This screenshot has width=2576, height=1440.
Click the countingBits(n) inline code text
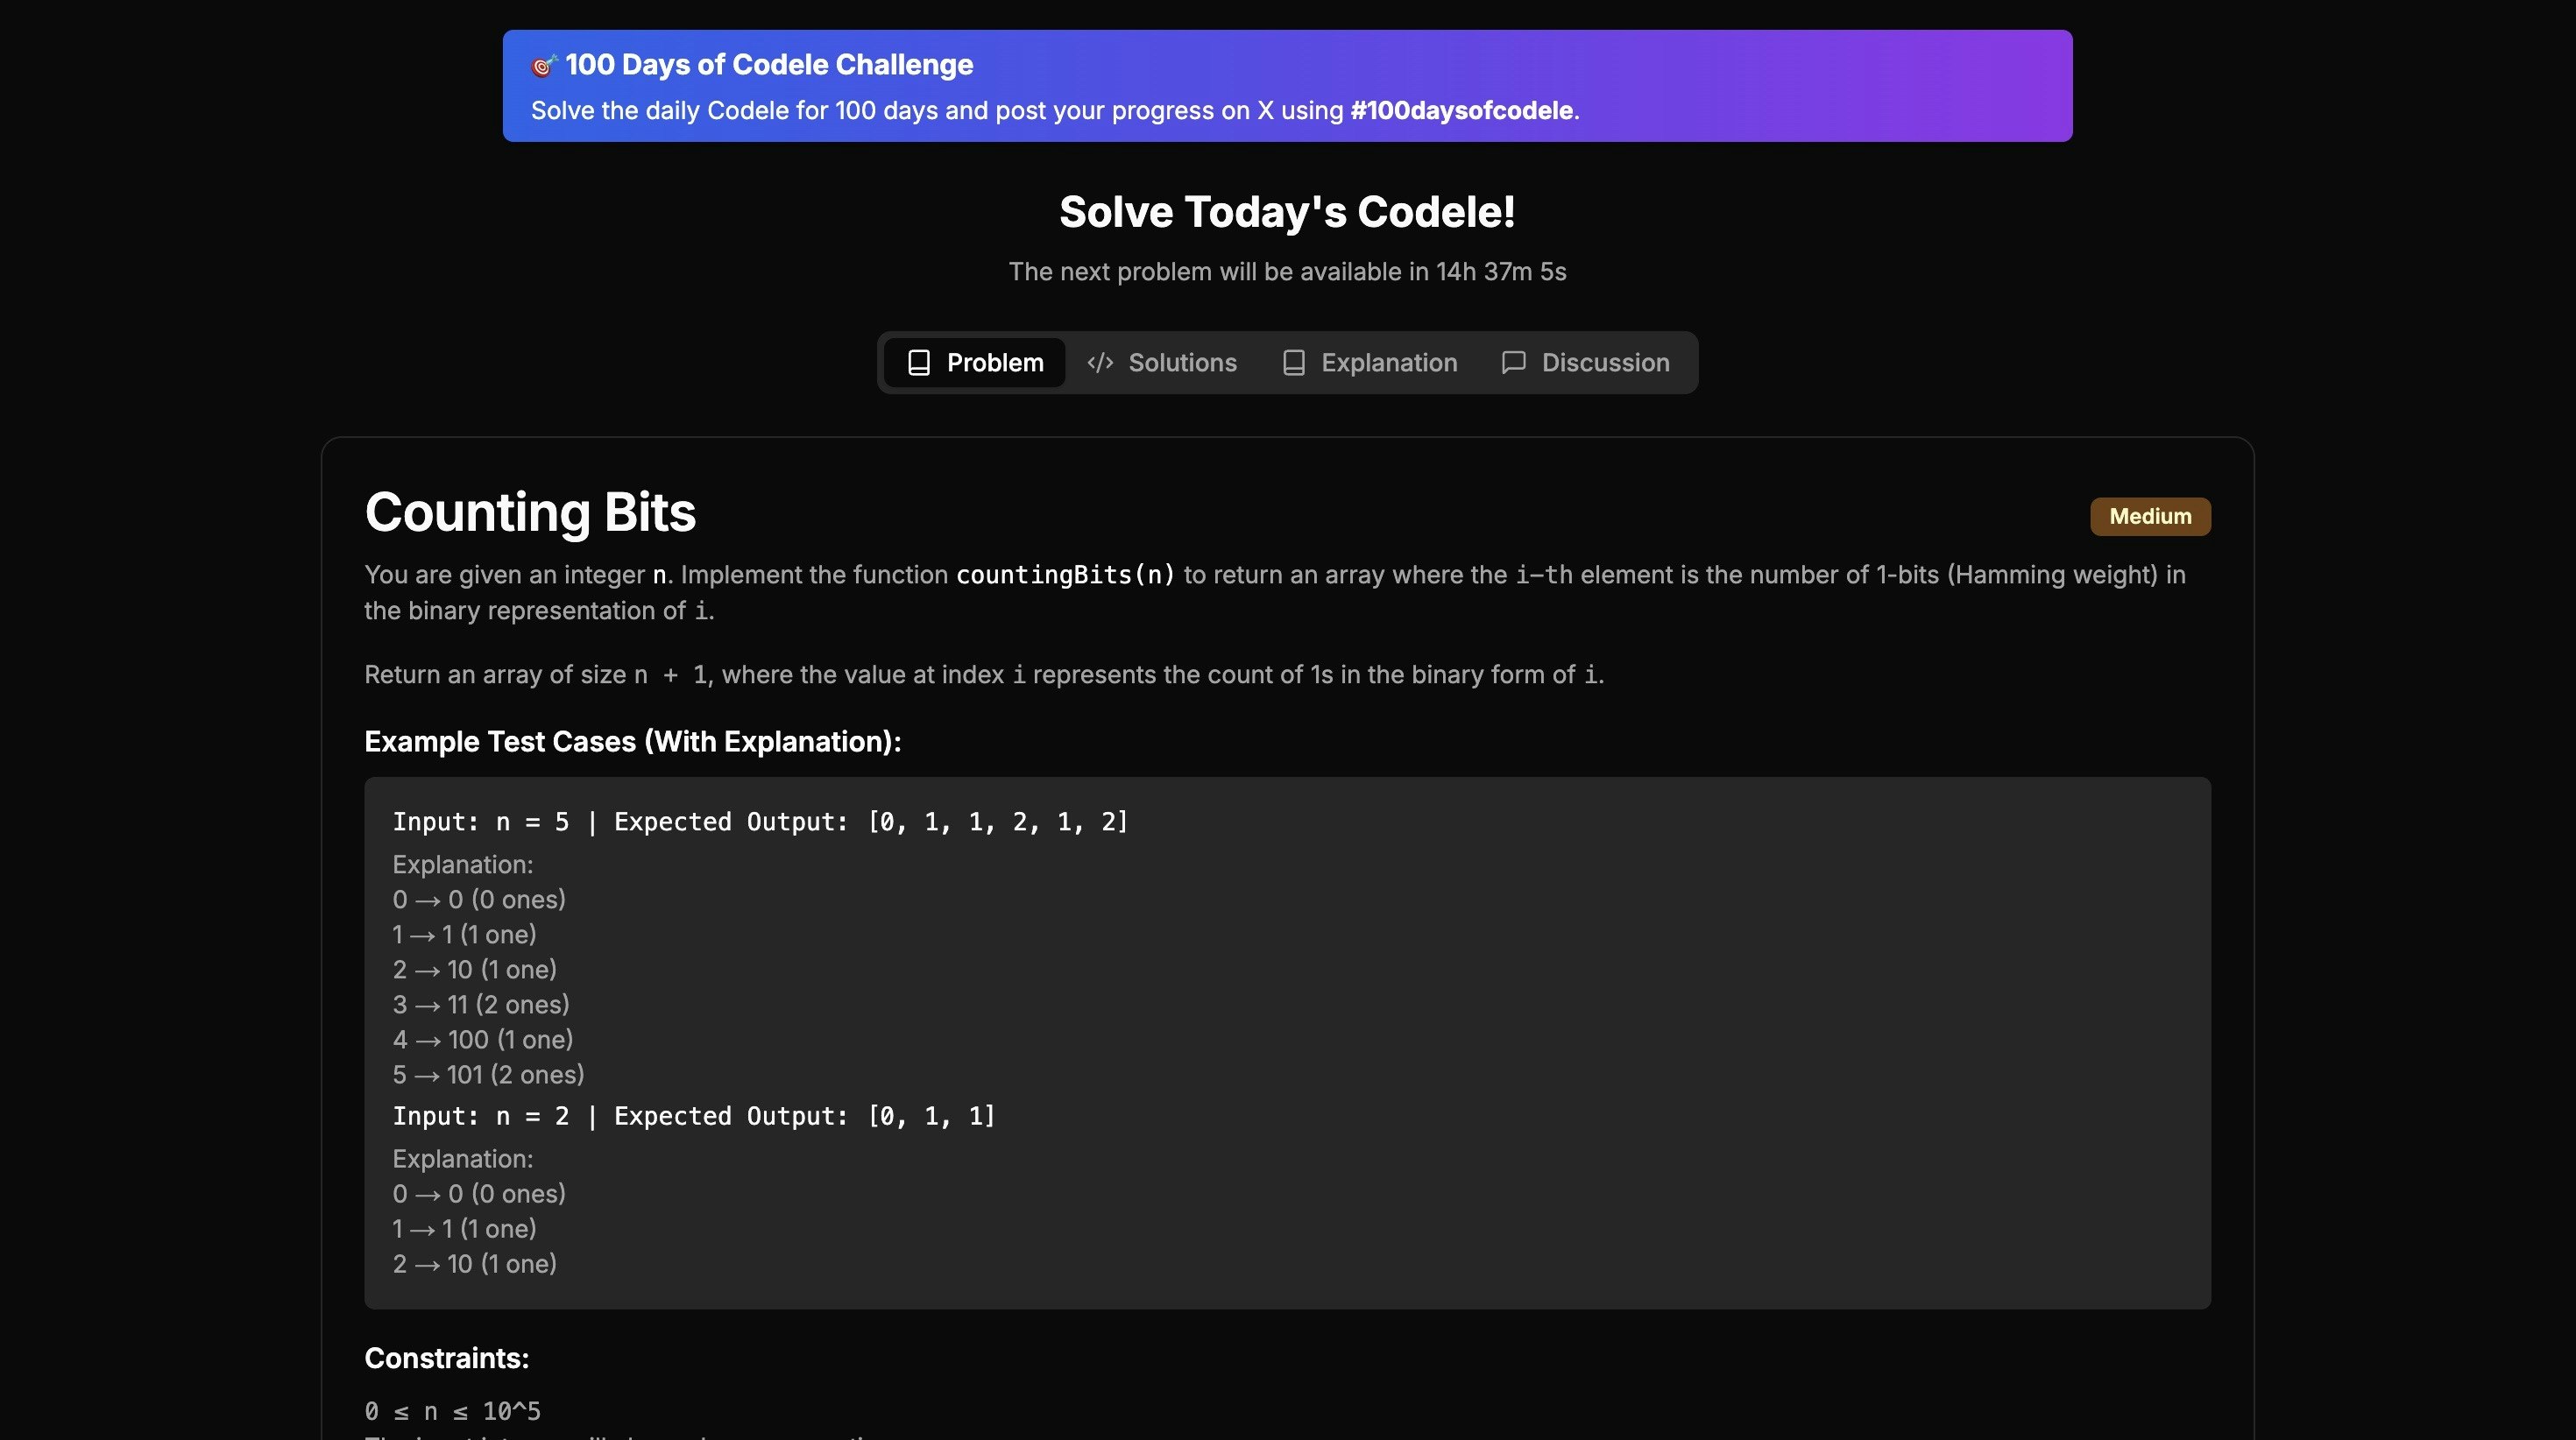(x=1065, y=575)
